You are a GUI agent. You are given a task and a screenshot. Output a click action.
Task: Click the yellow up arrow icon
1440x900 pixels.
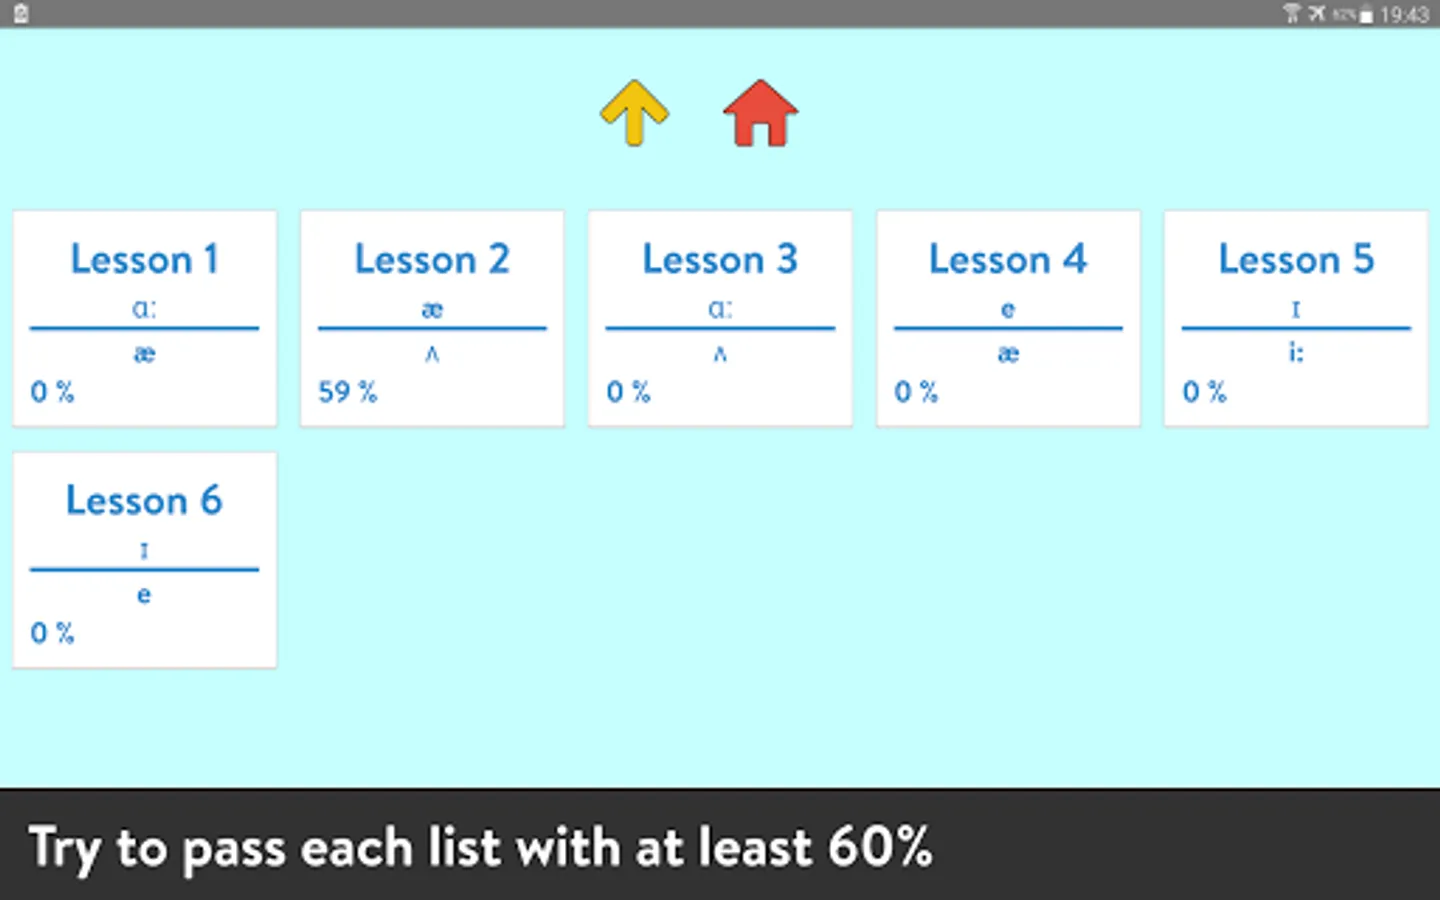634,113
